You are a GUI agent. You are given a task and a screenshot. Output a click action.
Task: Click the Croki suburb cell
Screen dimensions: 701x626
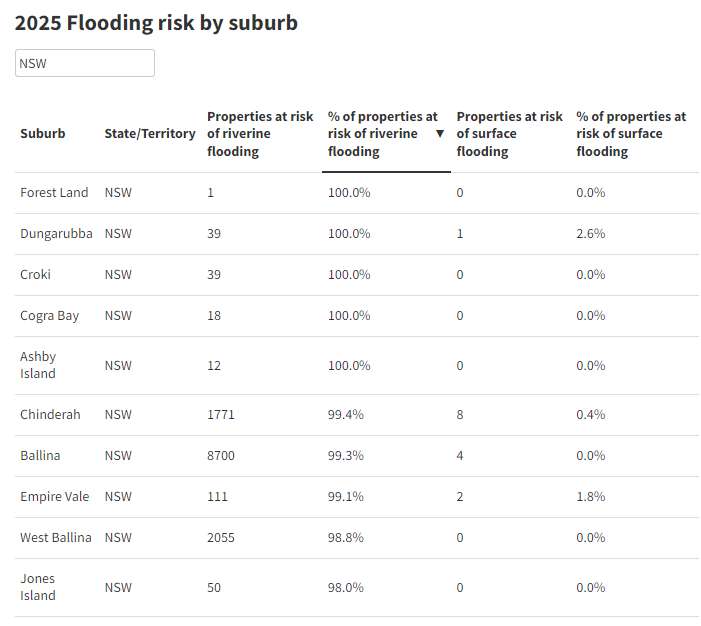coord(35,275)
